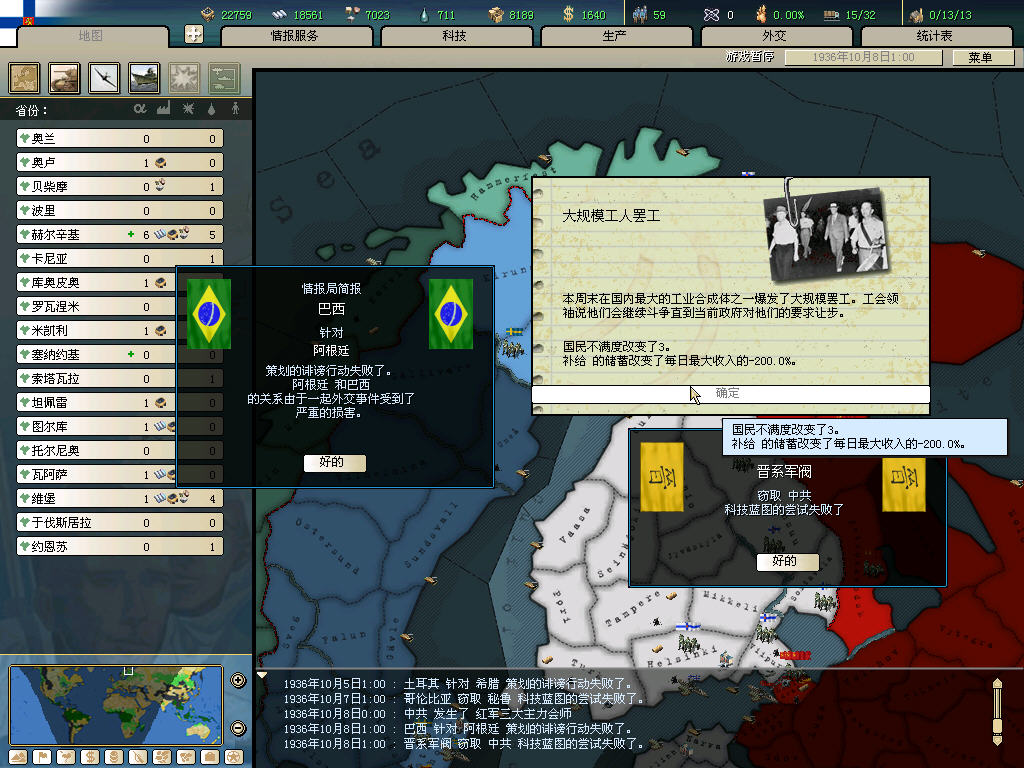The image size is (1024, 768).
Task: Select province 米凯利 in the list
Action: [x=97, y=330]
